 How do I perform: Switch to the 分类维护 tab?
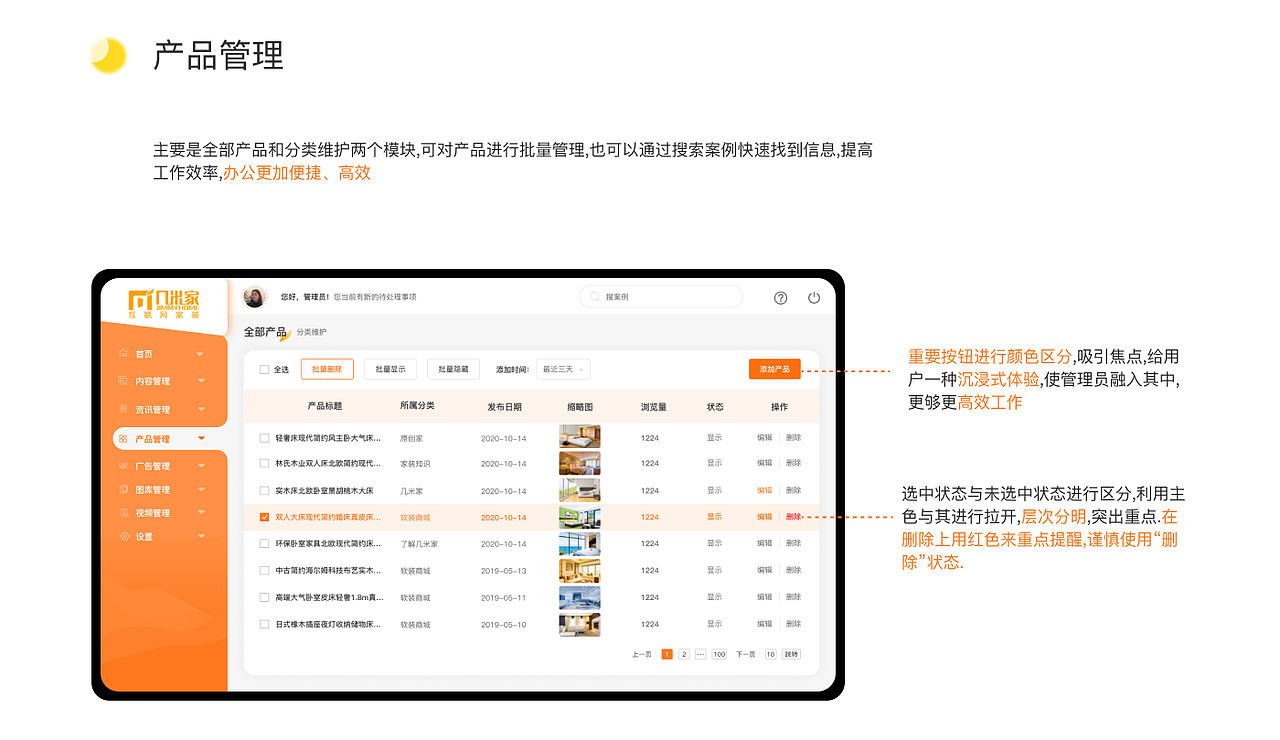pos(312,331)
